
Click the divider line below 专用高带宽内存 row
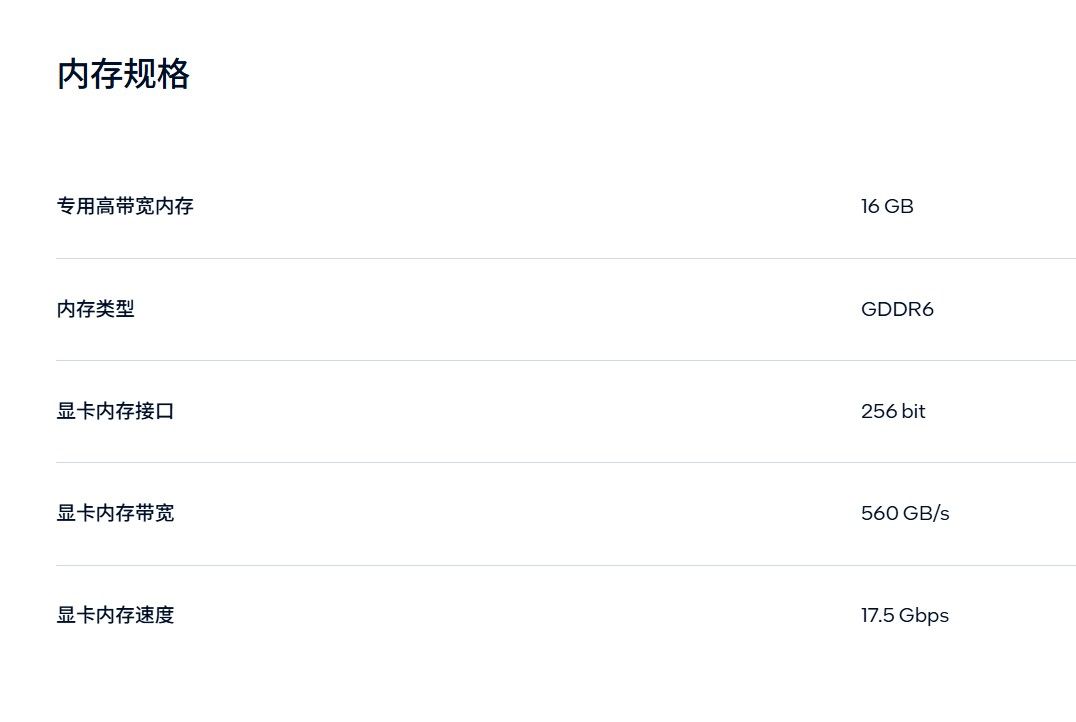point(565,259)
